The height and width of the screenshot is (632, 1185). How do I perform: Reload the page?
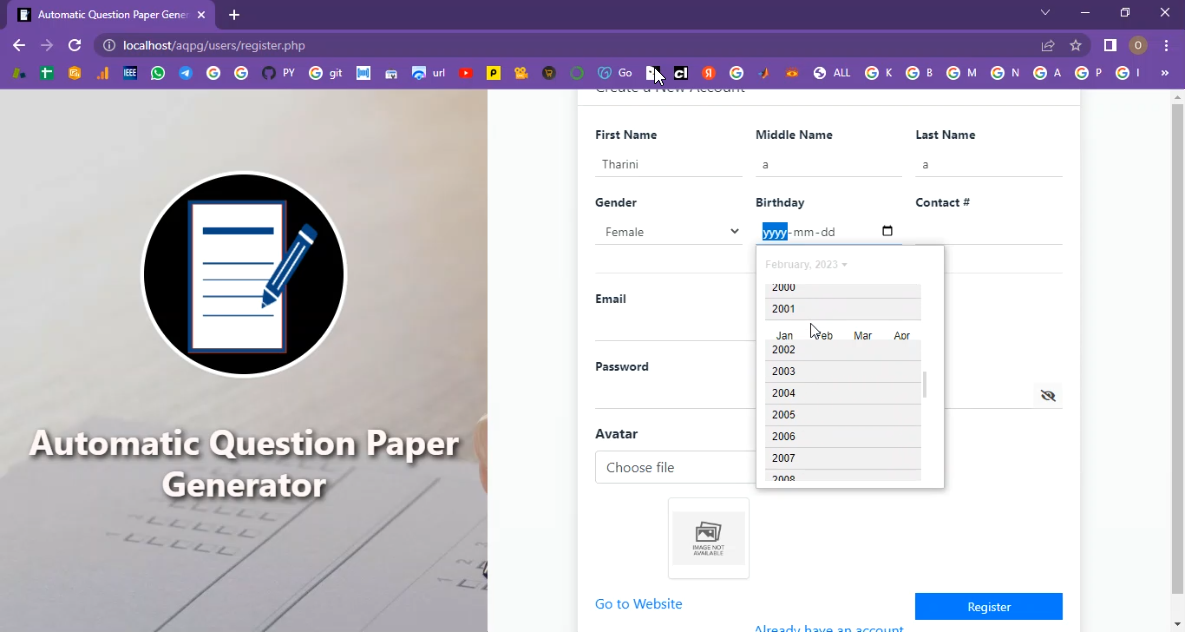(74, 45)
